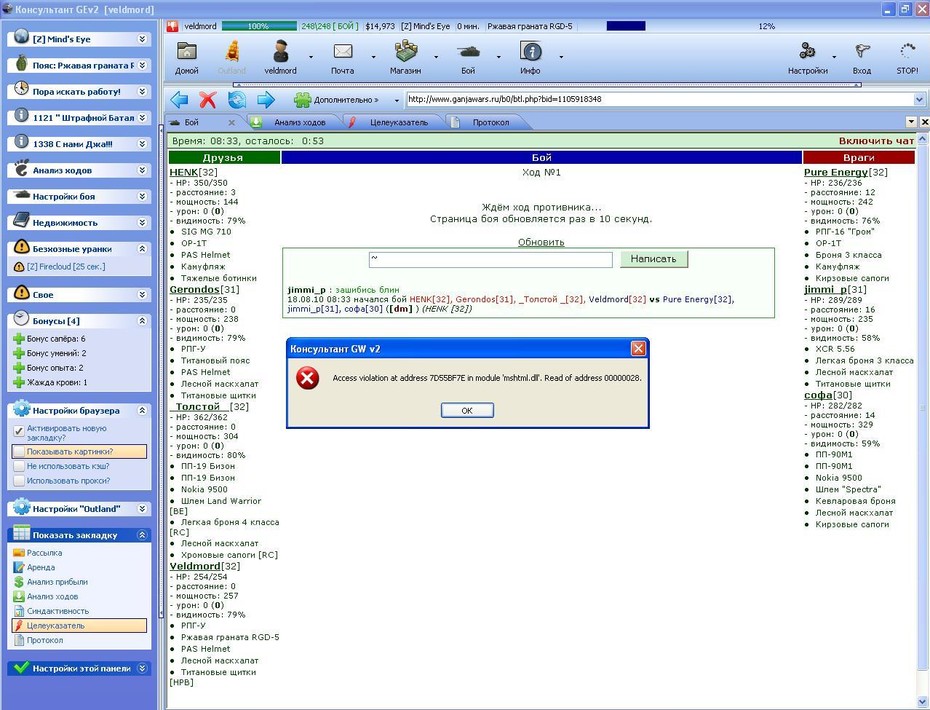Click the refresh page icon
Image resolution: width=930 pixels, height=710 pixels.
pos(237,100)
